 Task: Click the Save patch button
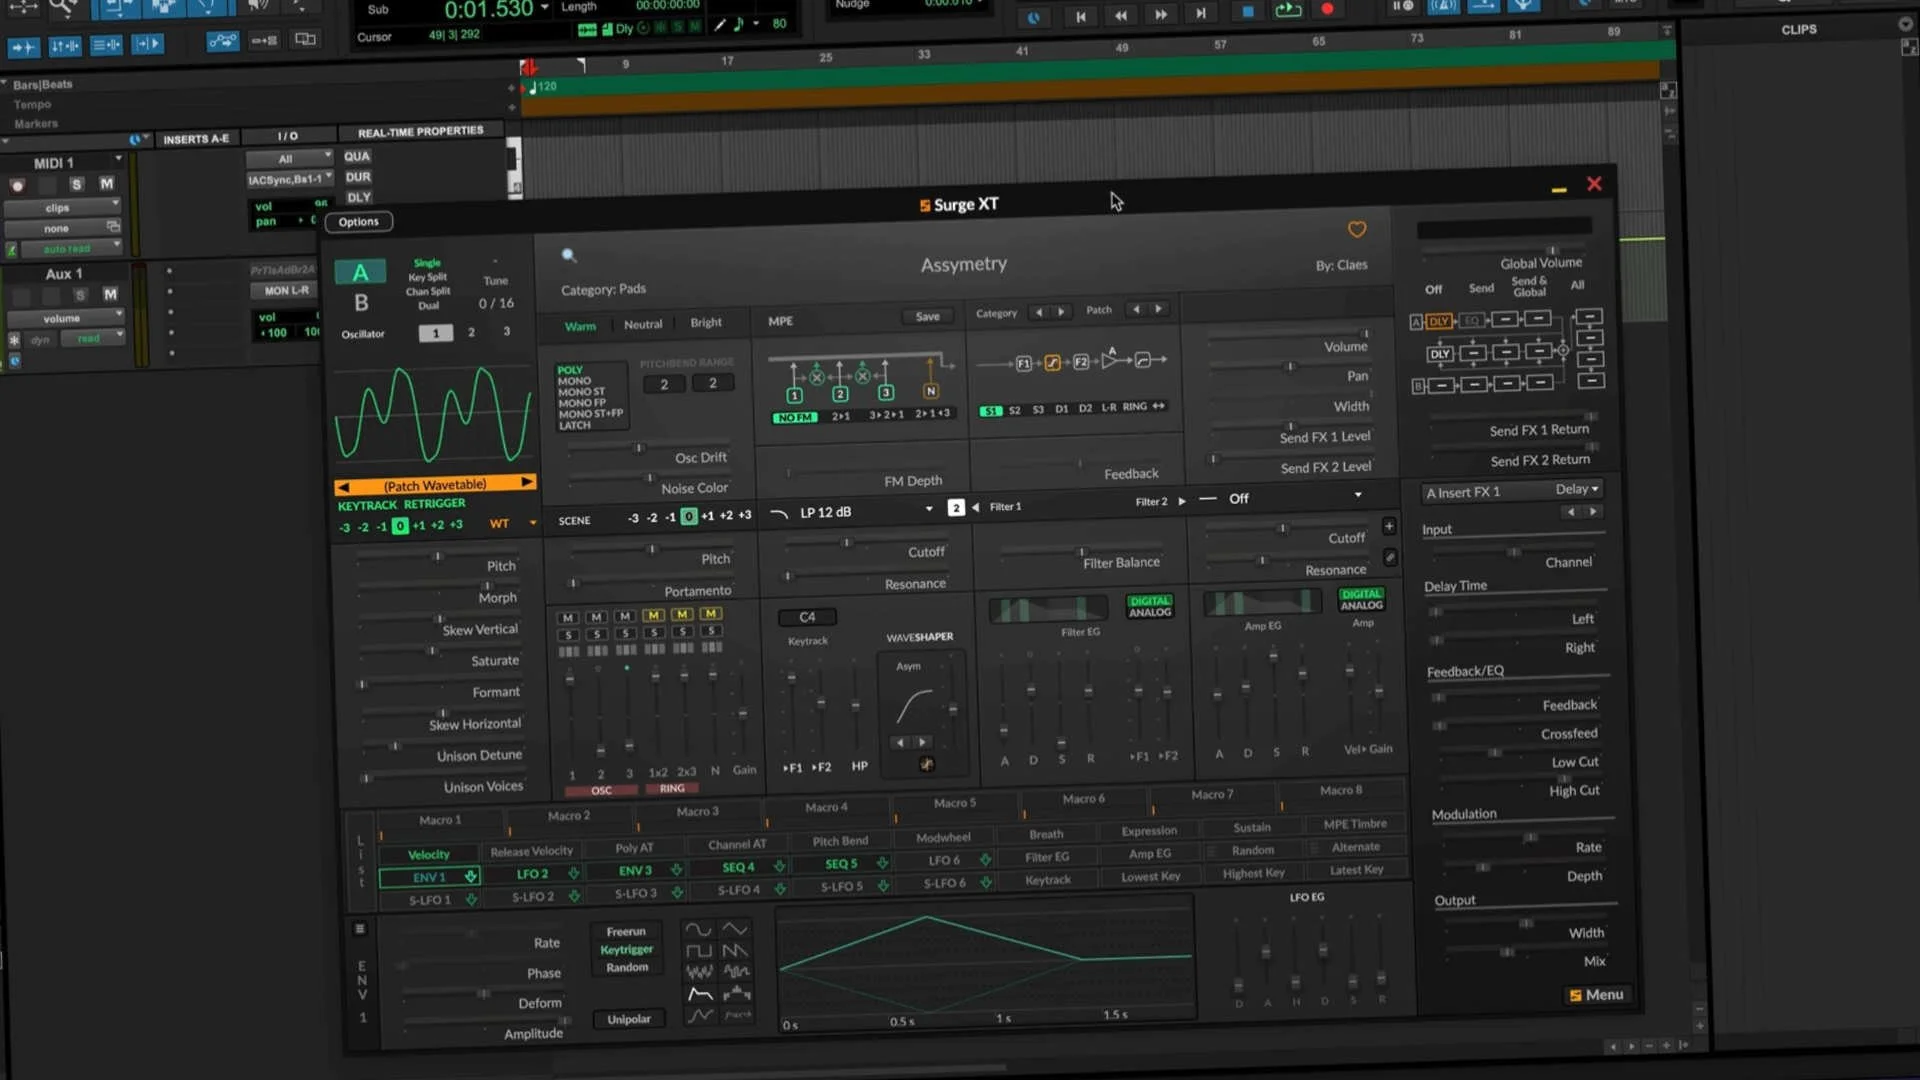click(x=927, y=317)
